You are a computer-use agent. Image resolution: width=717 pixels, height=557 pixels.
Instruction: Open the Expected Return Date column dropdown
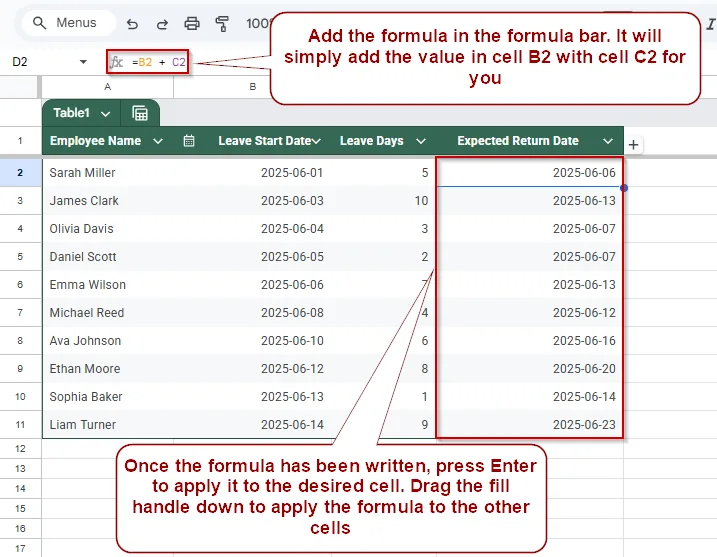[x=608, y=141]
